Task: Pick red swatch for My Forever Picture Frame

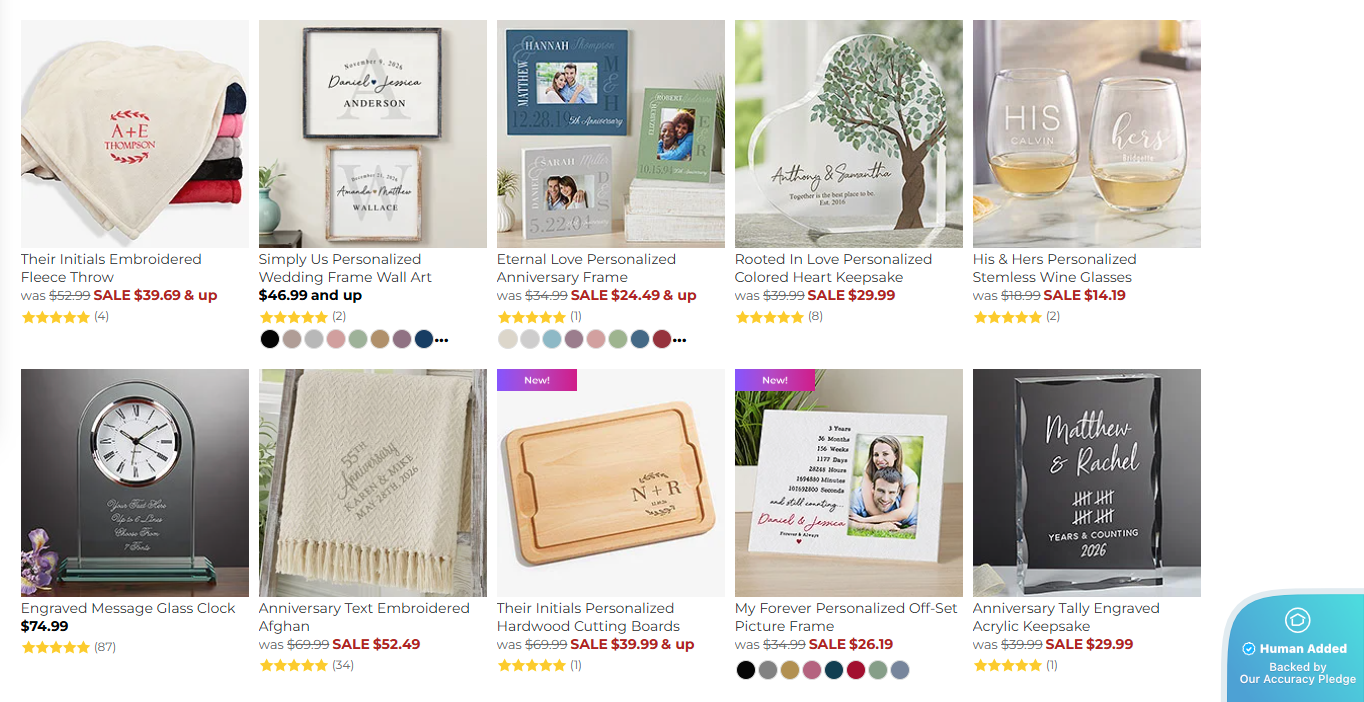Action: pyautogui.click(x=856, y=670)
